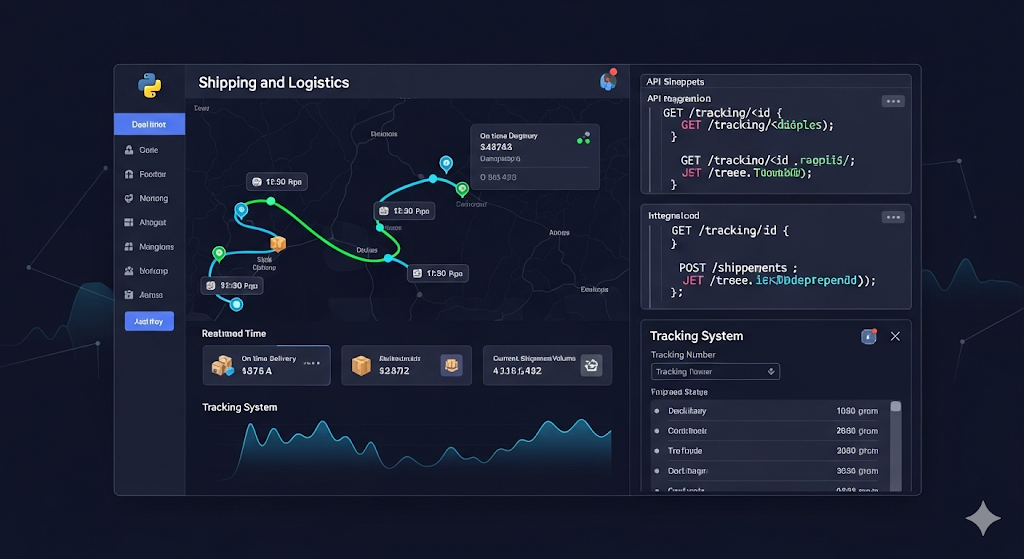Click the Abore label on the map
1024x559 pixels.
click(x=559, y=232)
